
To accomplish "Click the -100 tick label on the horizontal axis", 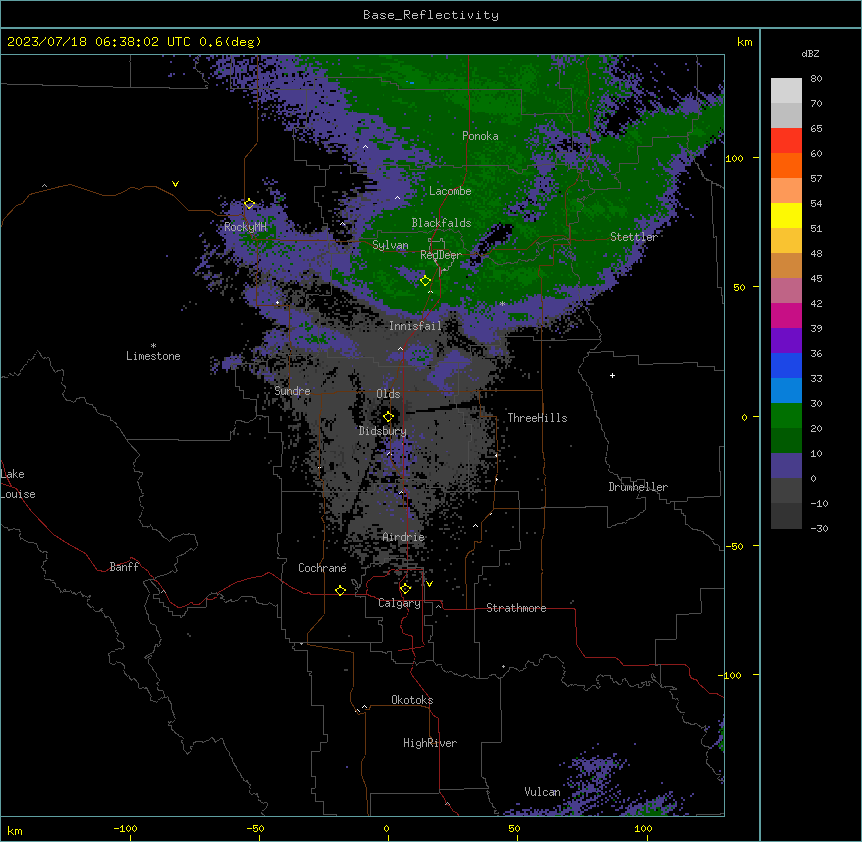I will click(x=125, y=828).
